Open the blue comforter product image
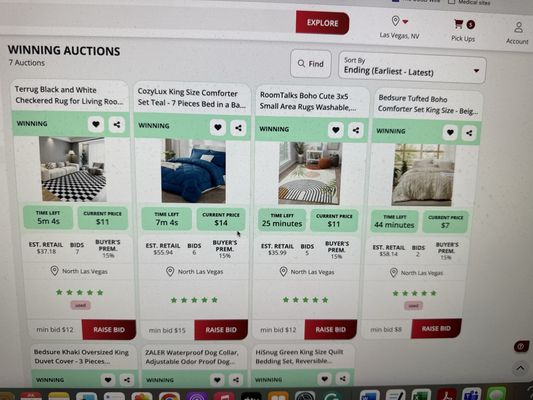The height and width of the screenshot is (400, 533). (x=193, y=171)
